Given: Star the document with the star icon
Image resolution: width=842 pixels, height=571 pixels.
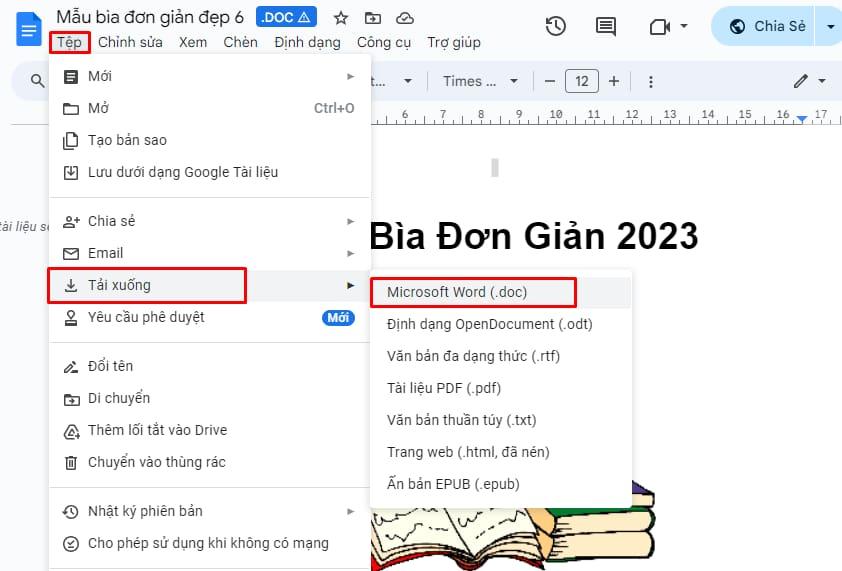Looking at the screenshot, I should click(340, 18).
